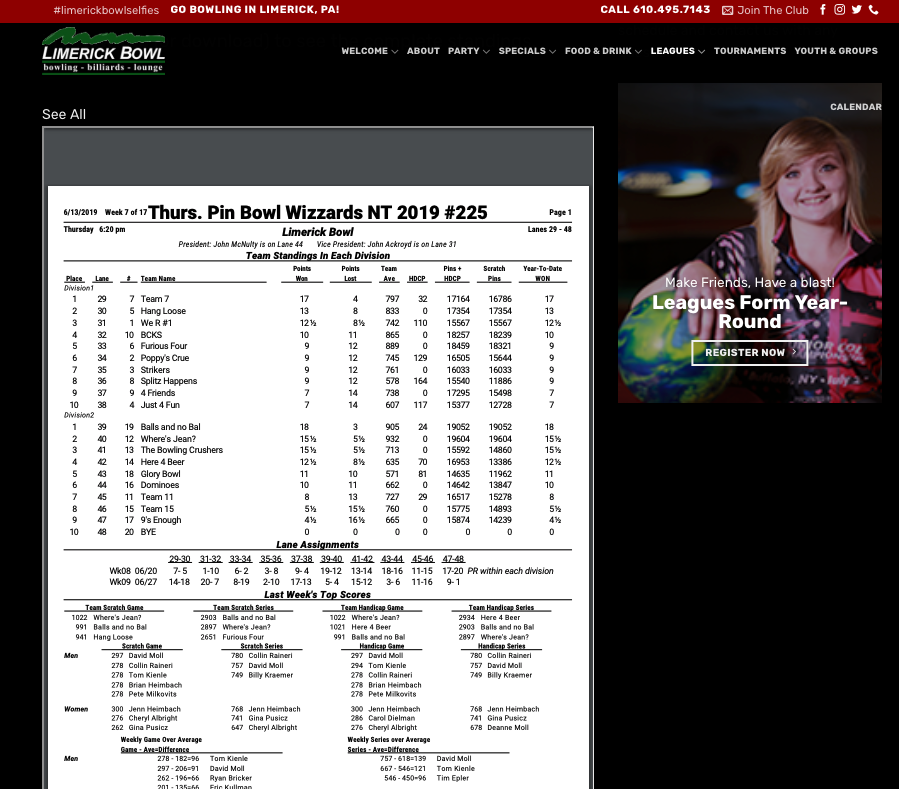Click the See All link

[63, 114]
